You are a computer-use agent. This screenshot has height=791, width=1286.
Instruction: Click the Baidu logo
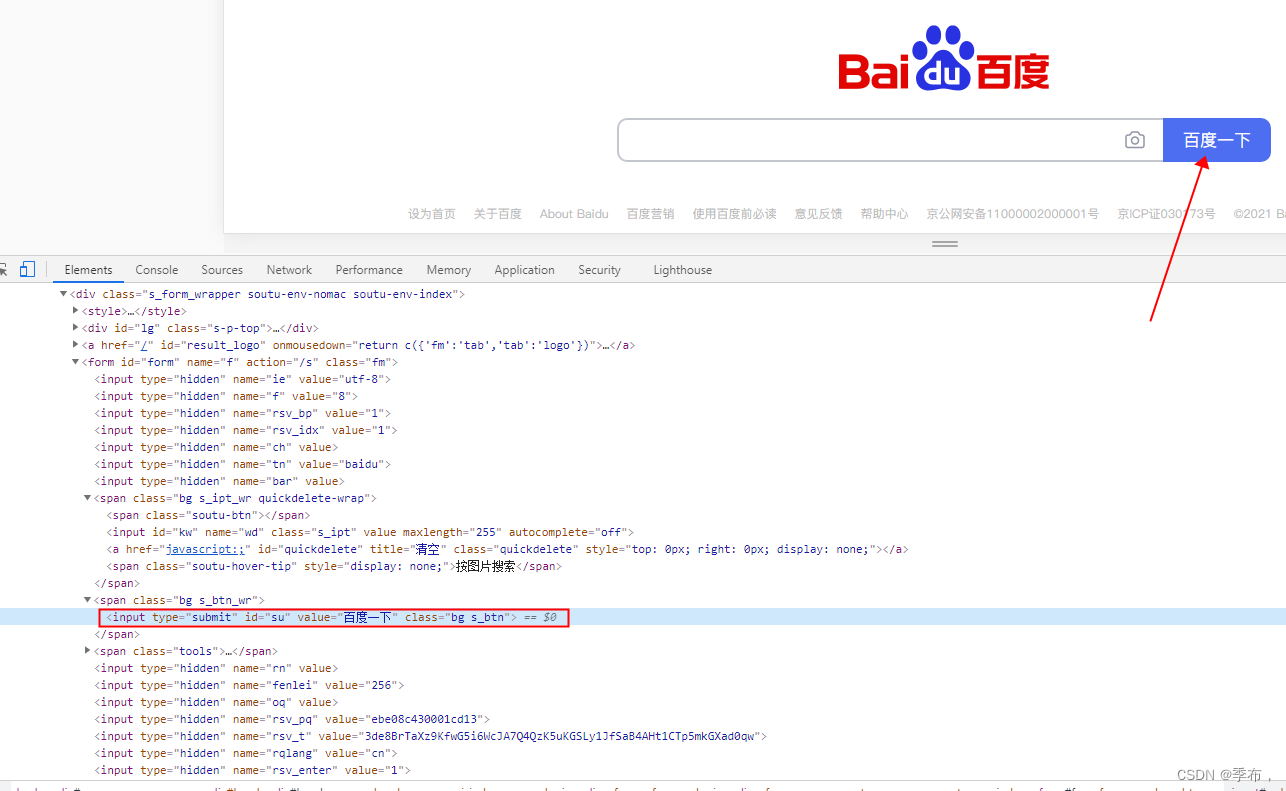pos(944,58)
